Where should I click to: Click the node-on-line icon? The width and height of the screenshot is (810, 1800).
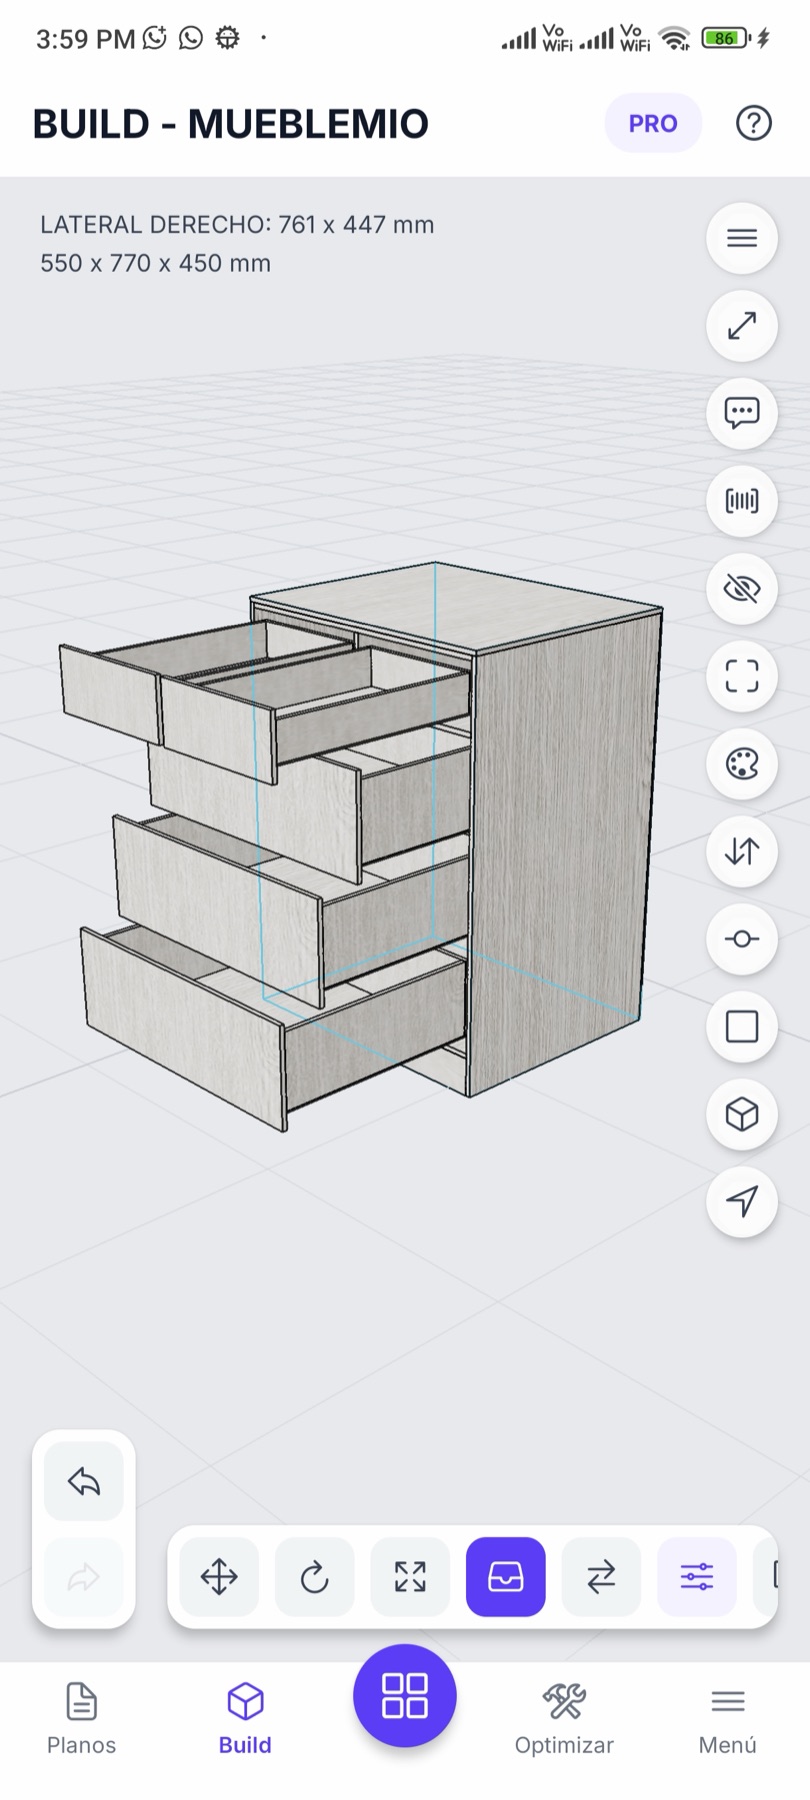click(x=742, y=939)
